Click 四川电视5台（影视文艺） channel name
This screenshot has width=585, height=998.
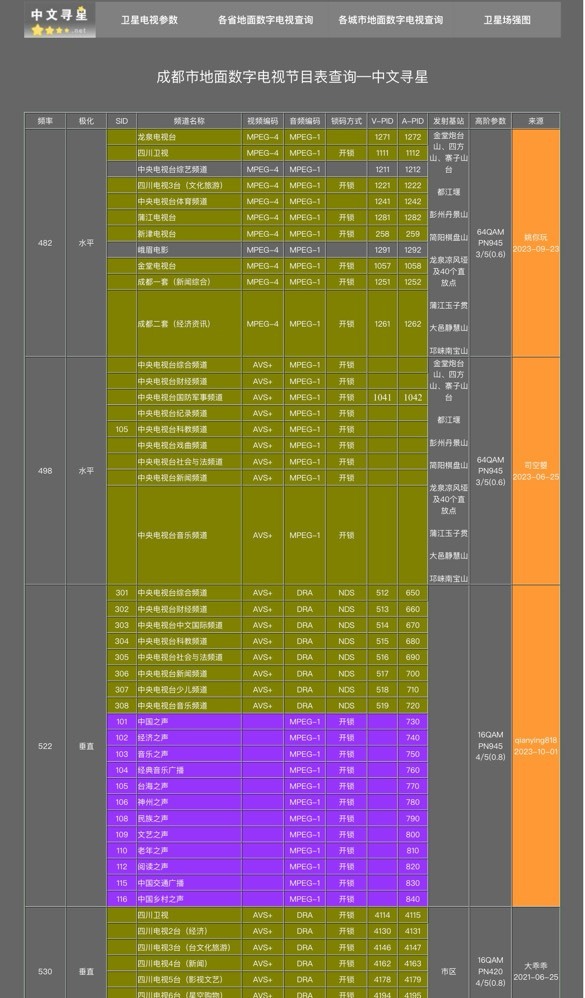click(x=180, y=980)
